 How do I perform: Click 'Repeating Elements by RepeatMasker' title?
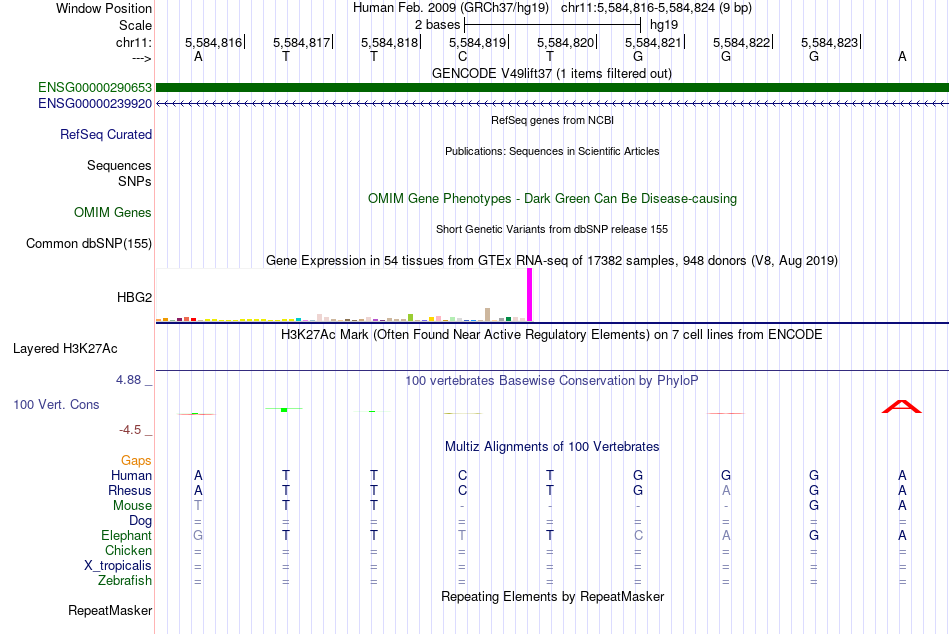coord(552,596)
